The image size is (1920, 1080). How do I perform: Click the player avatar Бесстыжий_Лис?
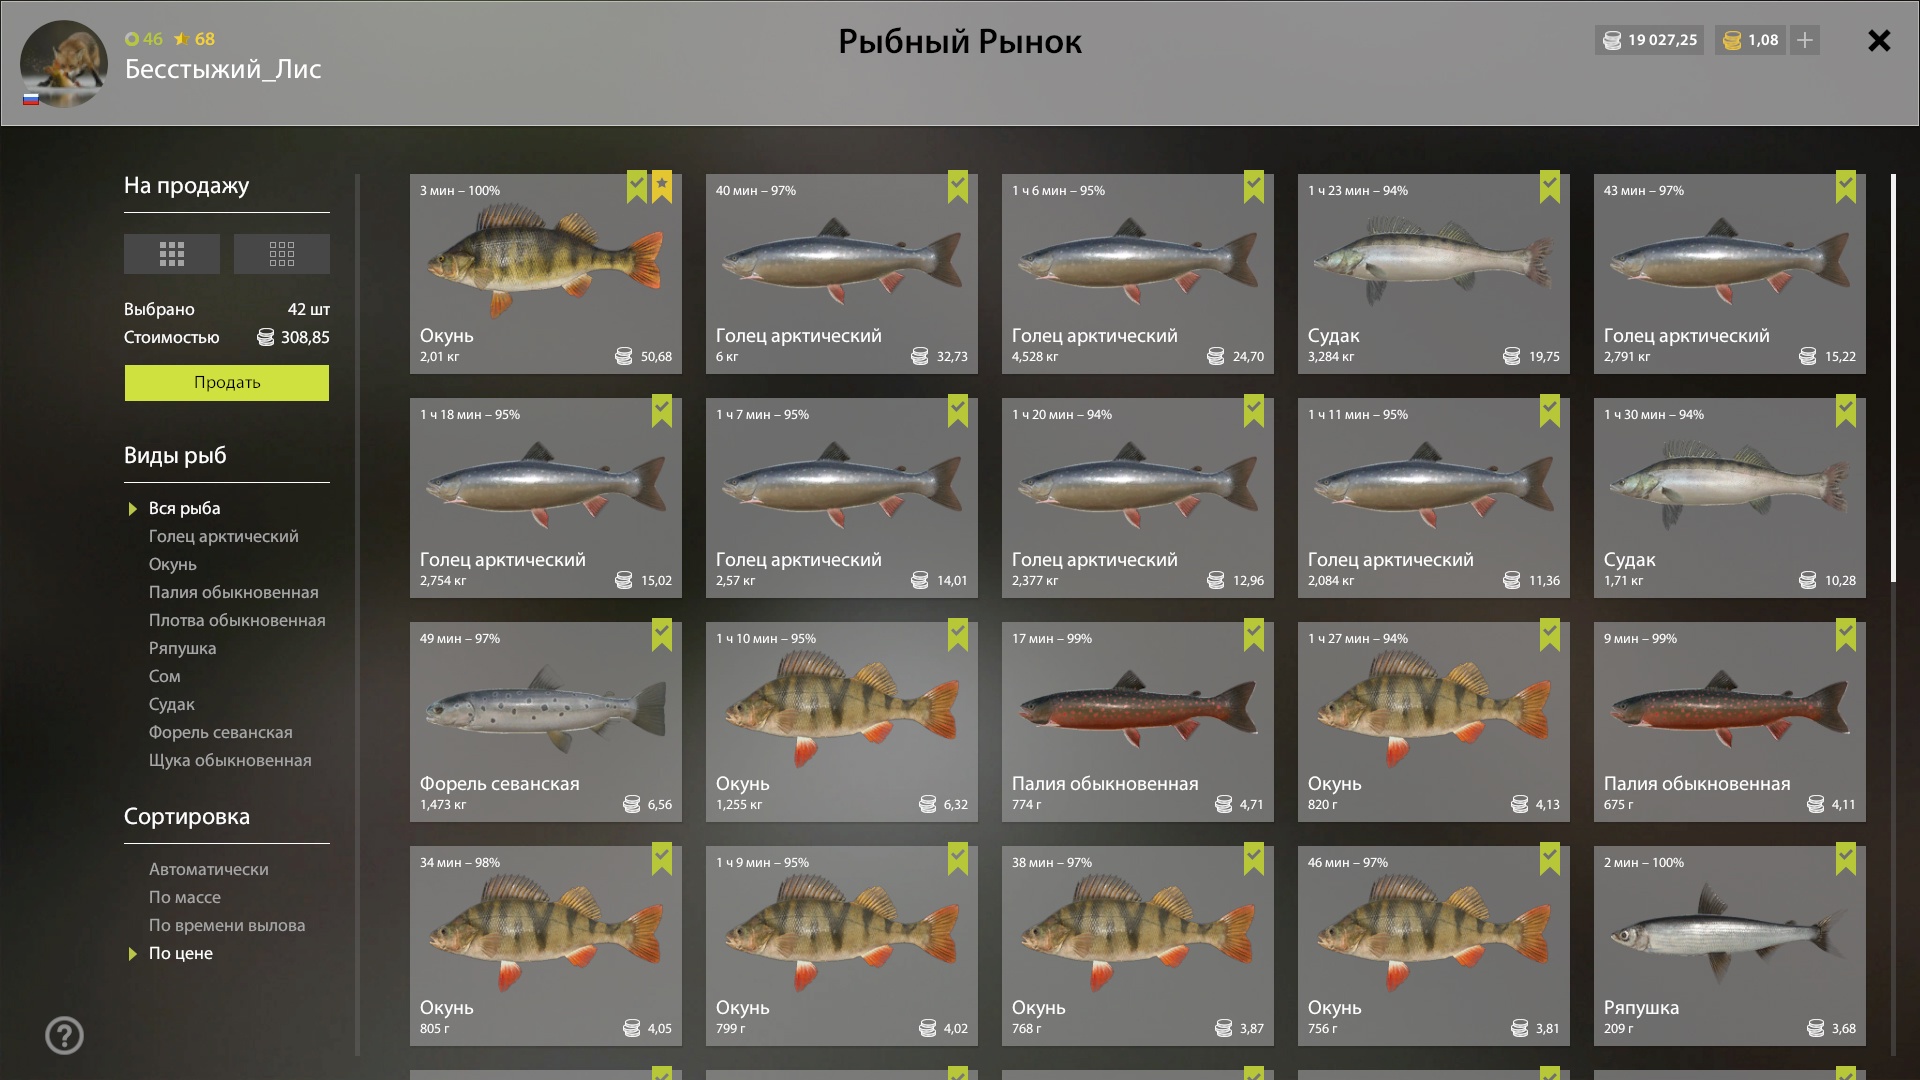pyautogui.click(x=64, y=64)
